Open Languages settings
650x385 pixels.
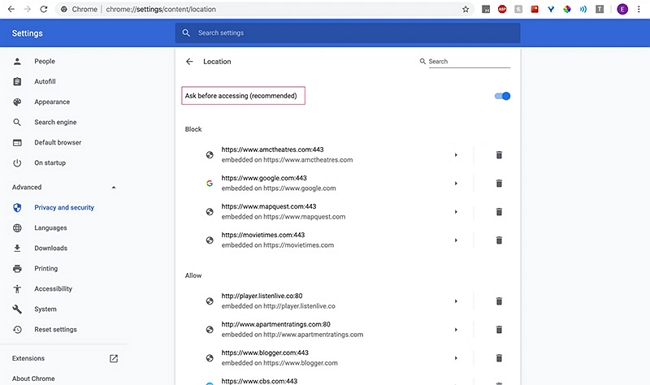pyautogui.click(x=51, y=228)
